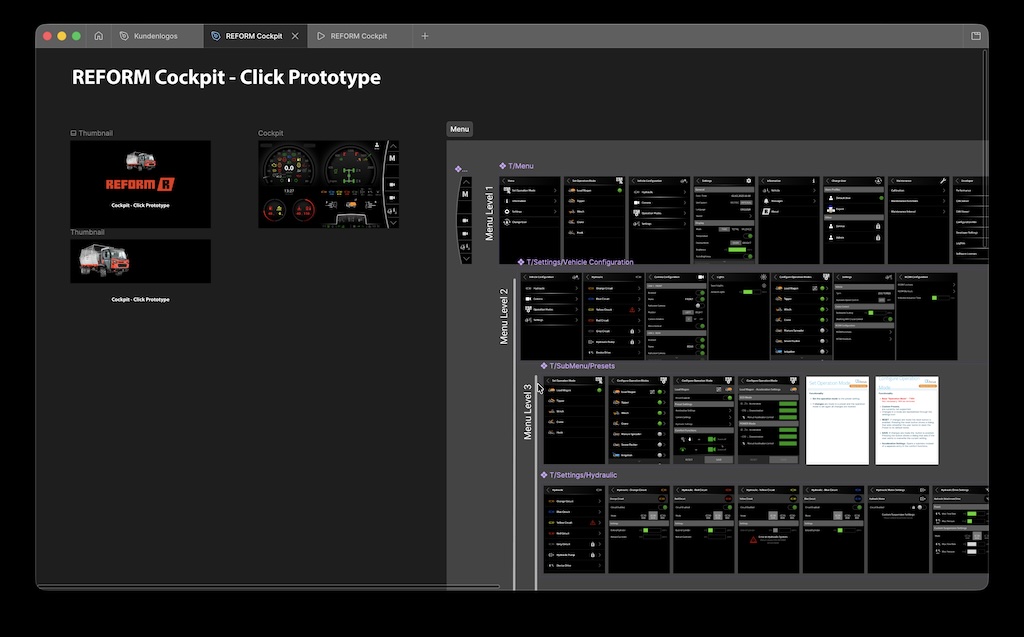Screen dimensions: 1024x637
Task: Toggle circuit enabled switch in Hydraulic Orange Circuit screen
Action: pyautogui.click(x=663, y=507)
